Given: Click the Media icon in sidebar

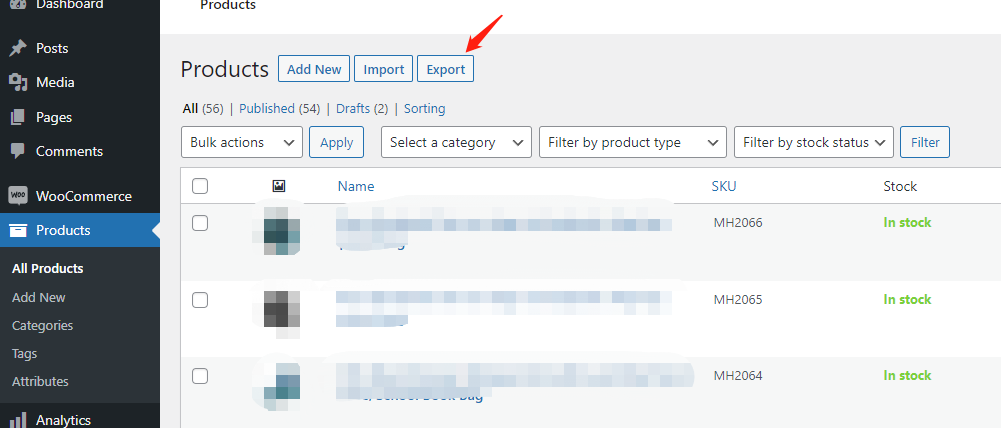Looking at the screenshot, I should (18, 82).
